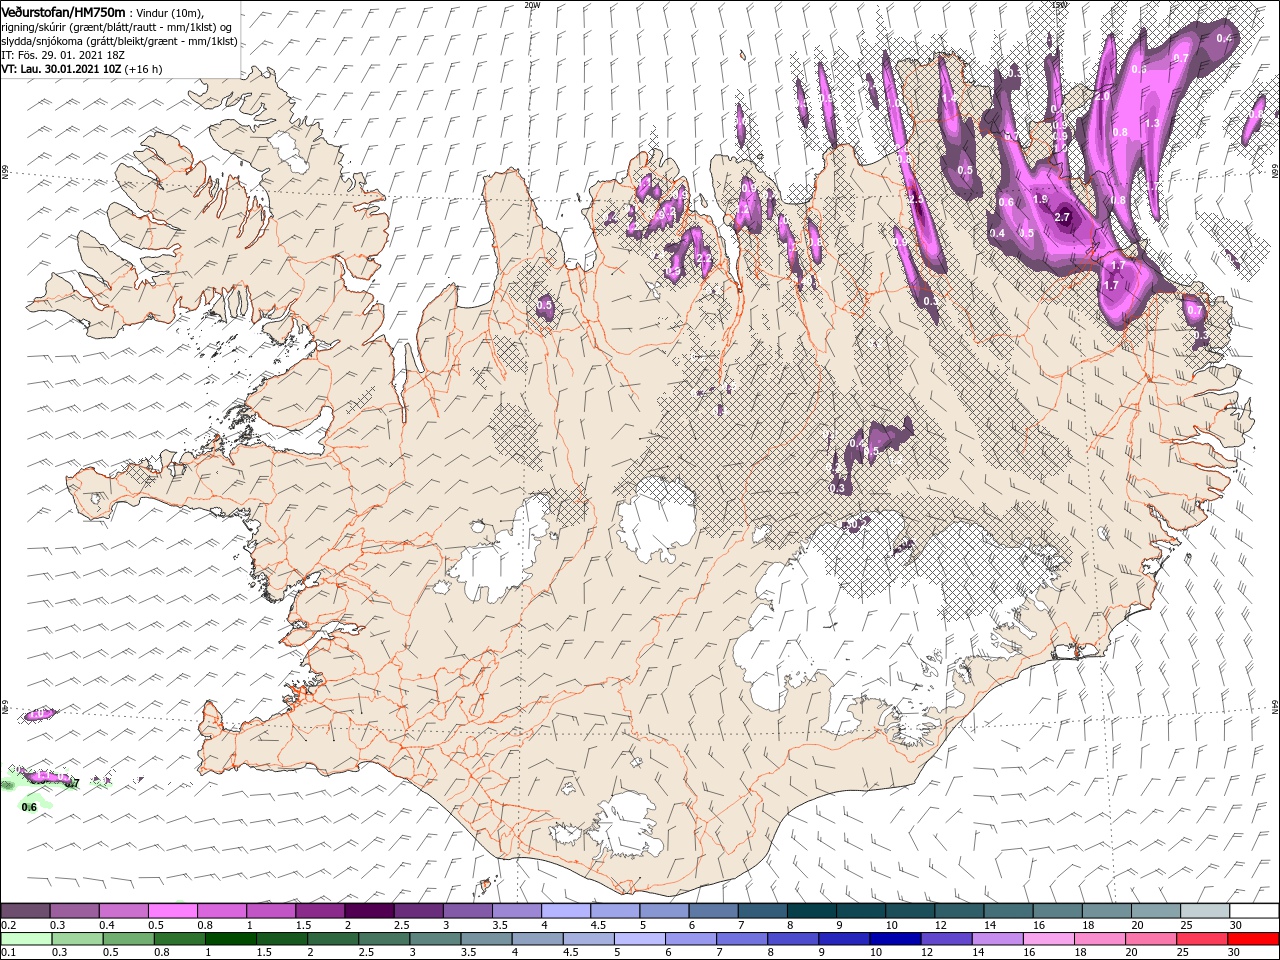Viewport: 1280px width, 960px height.
Task: Select the snow legend swatch between 1.5 and 2
Action: [319, 911]
